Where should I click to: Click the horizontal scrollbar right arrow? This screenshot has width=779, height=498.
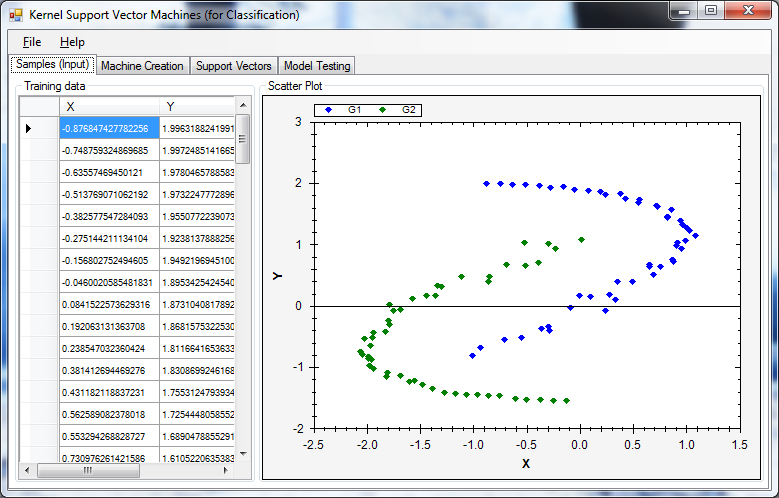click(228, 470)
